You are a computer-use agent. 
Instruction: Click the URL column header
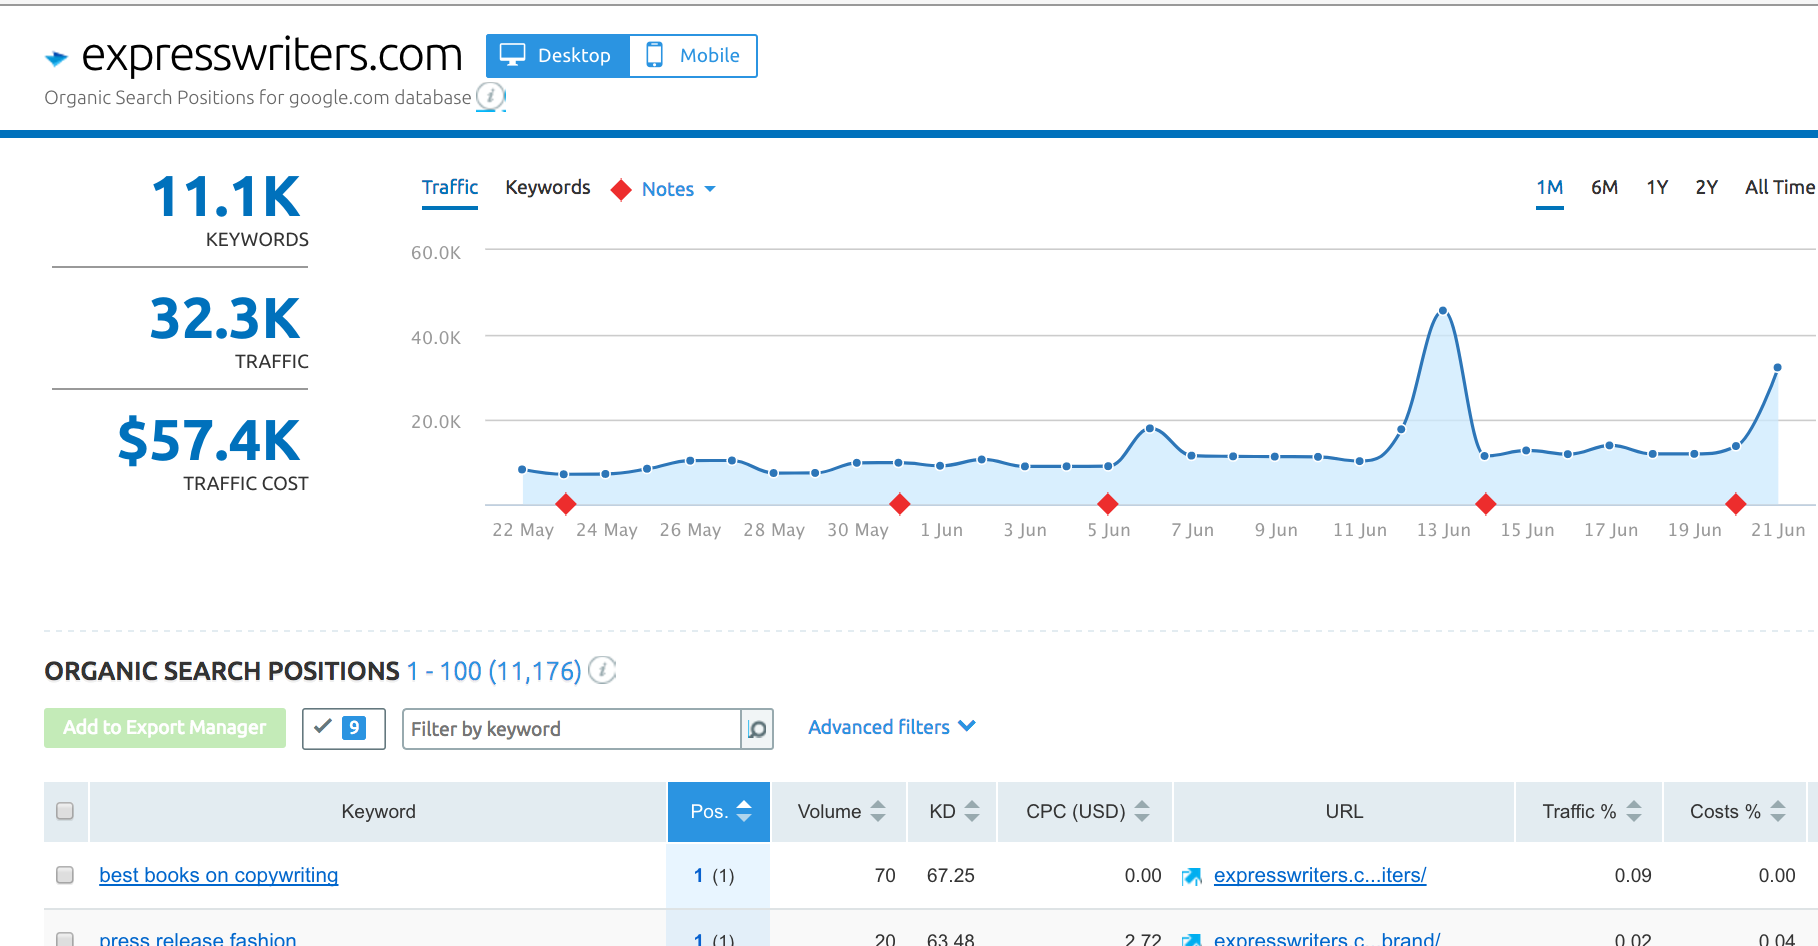coord(1344,812)
